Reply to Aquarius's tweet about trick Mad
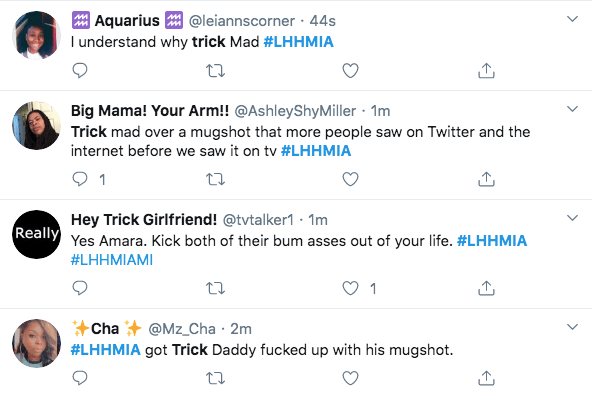The image size is (592, 396). (80, 70)
